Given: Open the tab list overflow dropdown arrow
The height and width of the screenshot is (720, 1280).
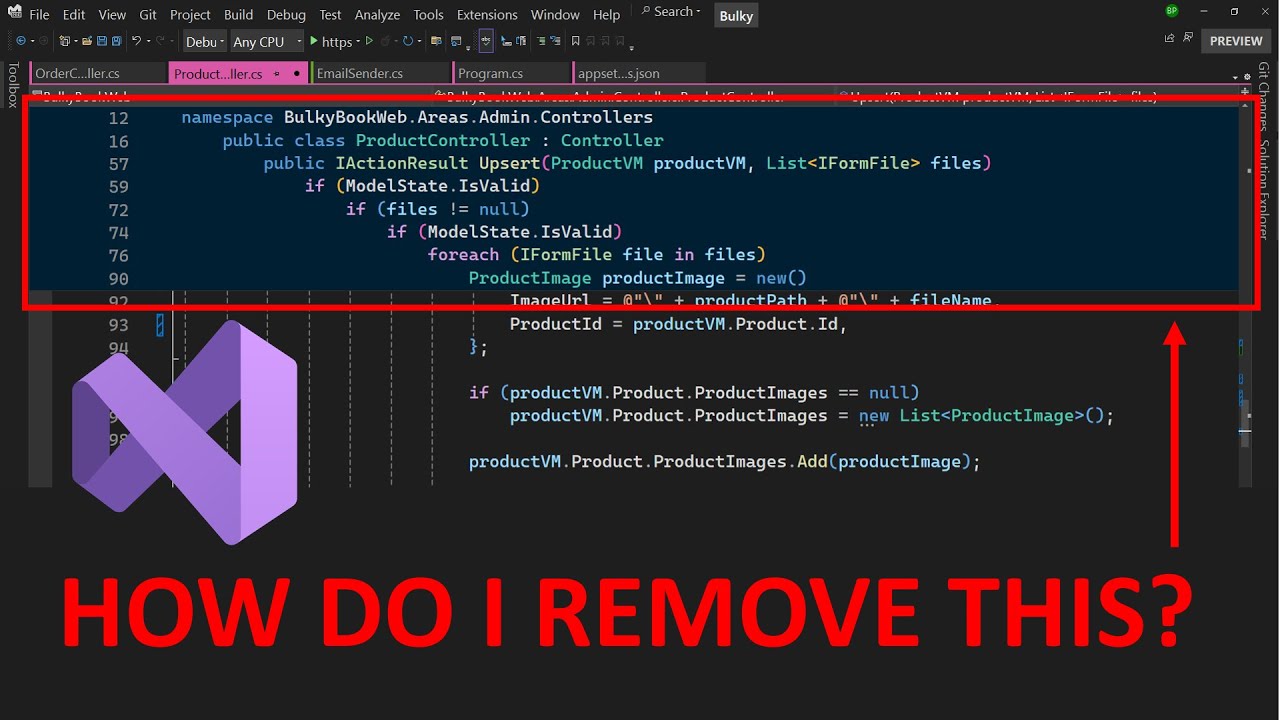Looking at the screenshot, I should click(1233, 76).
